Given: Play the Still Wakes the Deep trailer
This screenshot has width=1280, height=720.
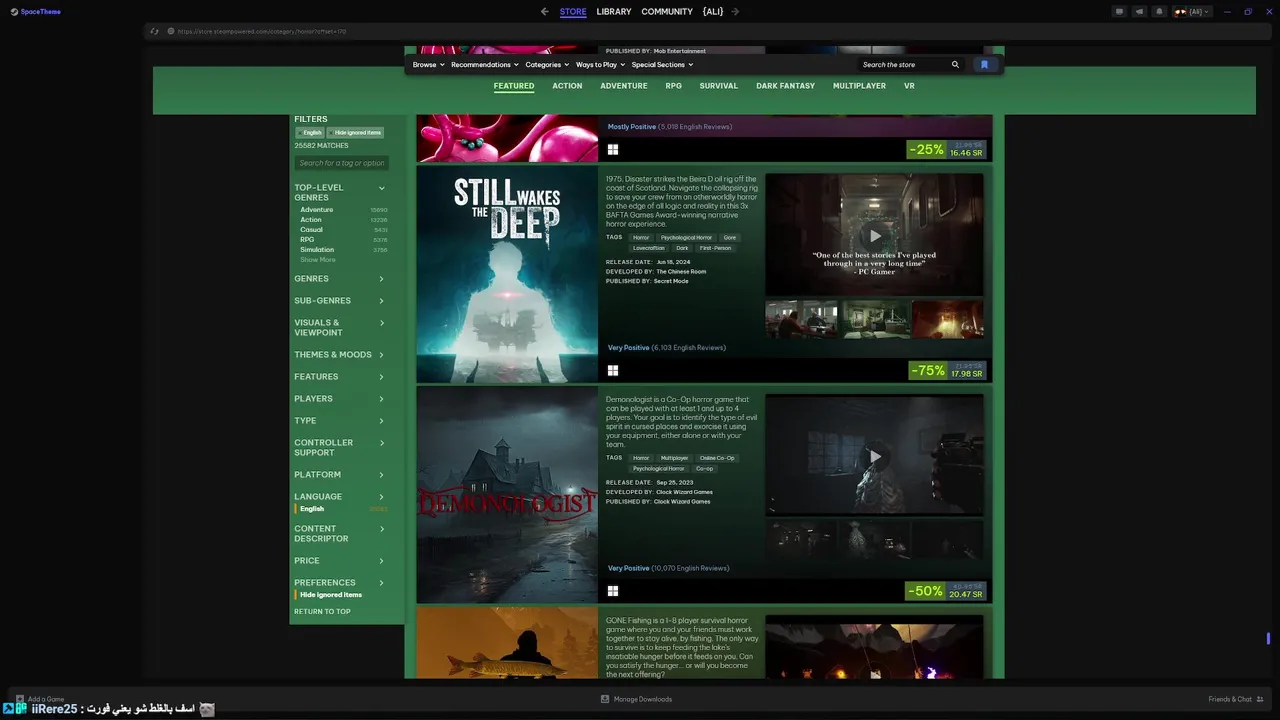Looking at the screenshot, I should pos(875,236).
